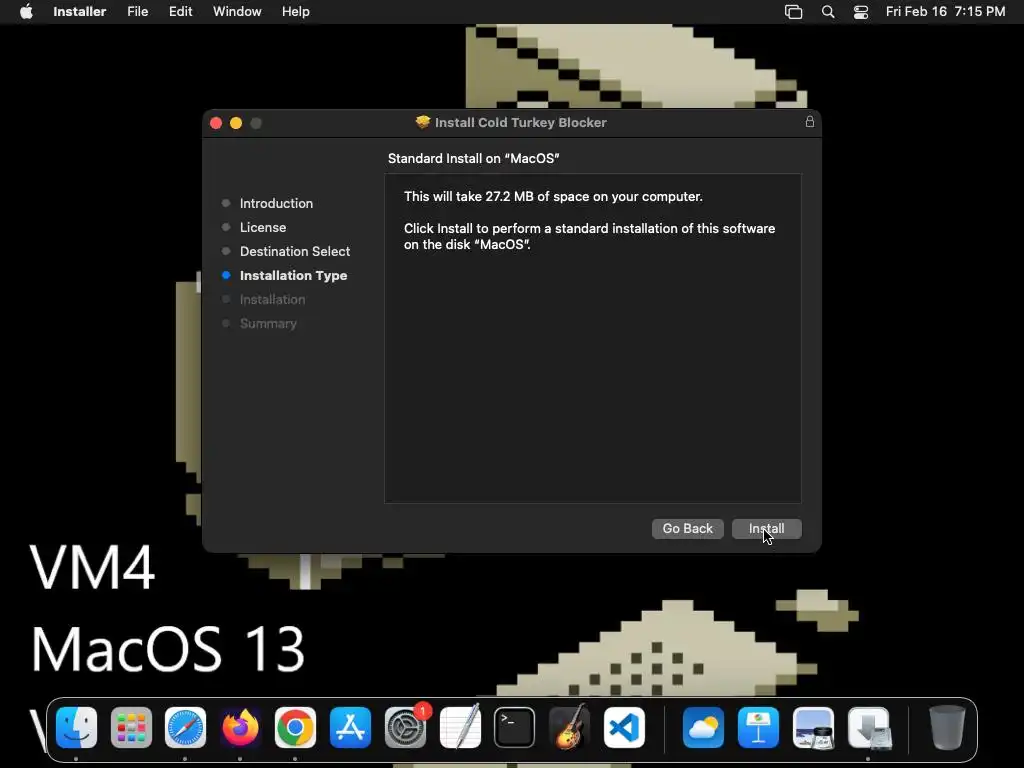This screenshot has height=768, width=1024.
Task: Select the Installation Type step
Action: click(x=293, y=276)
